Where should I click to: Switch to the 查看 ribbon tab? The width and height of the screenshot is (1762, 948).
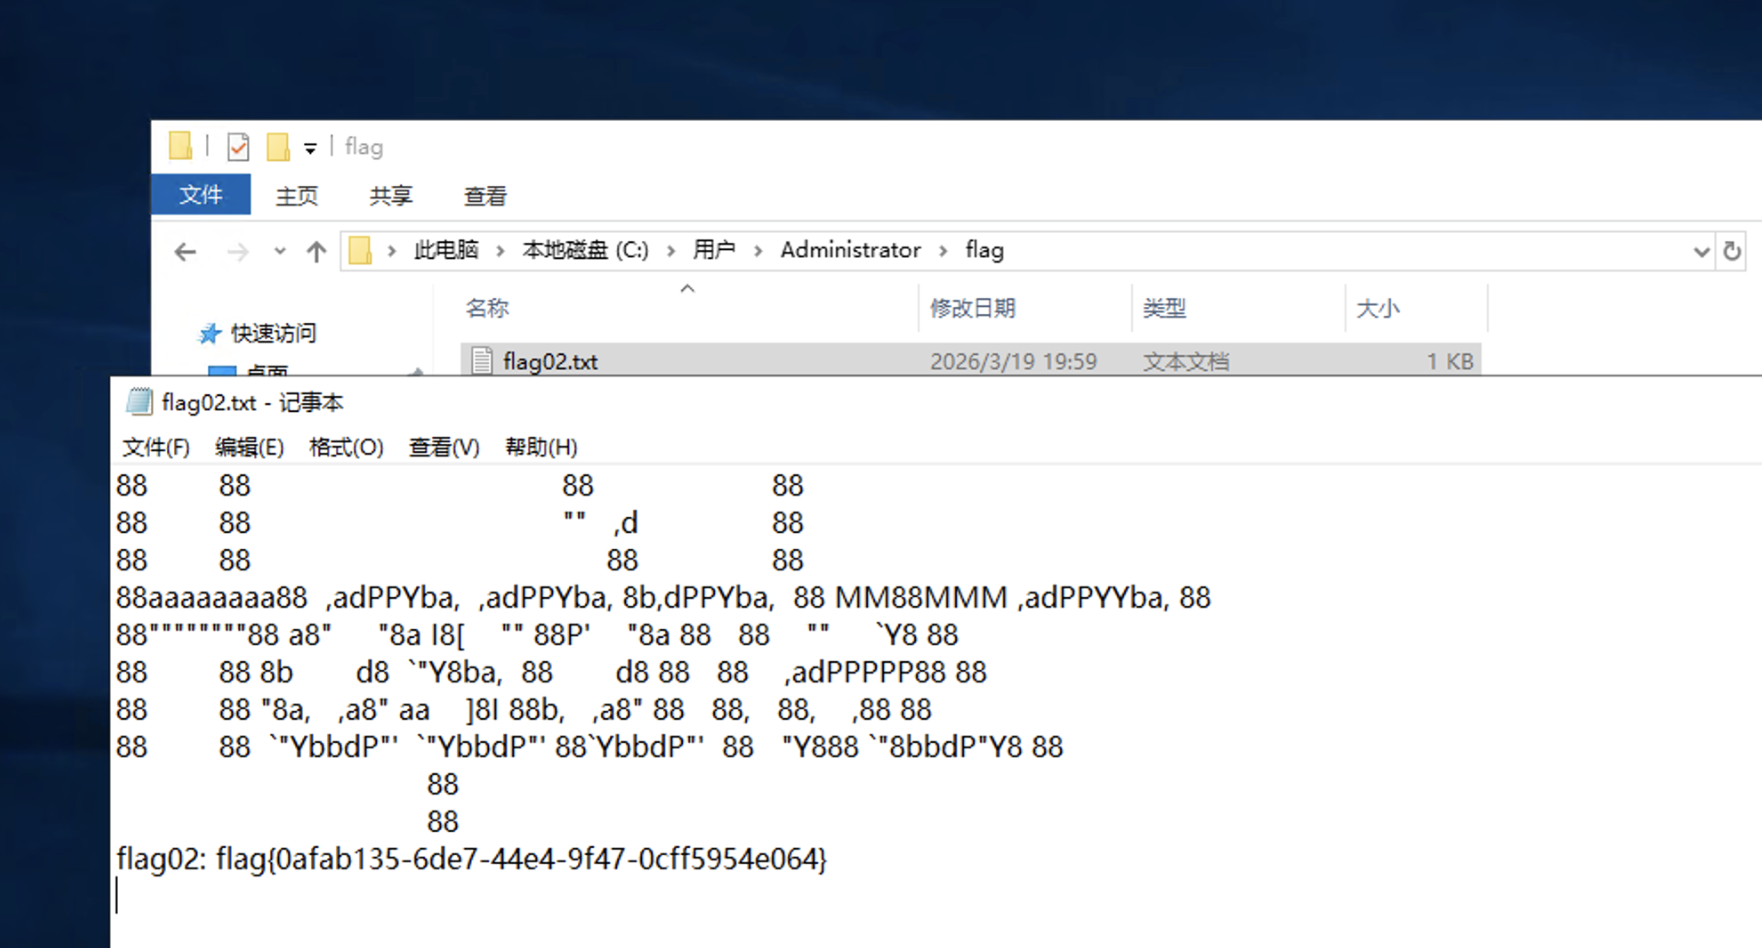click(x=485, y=196)
